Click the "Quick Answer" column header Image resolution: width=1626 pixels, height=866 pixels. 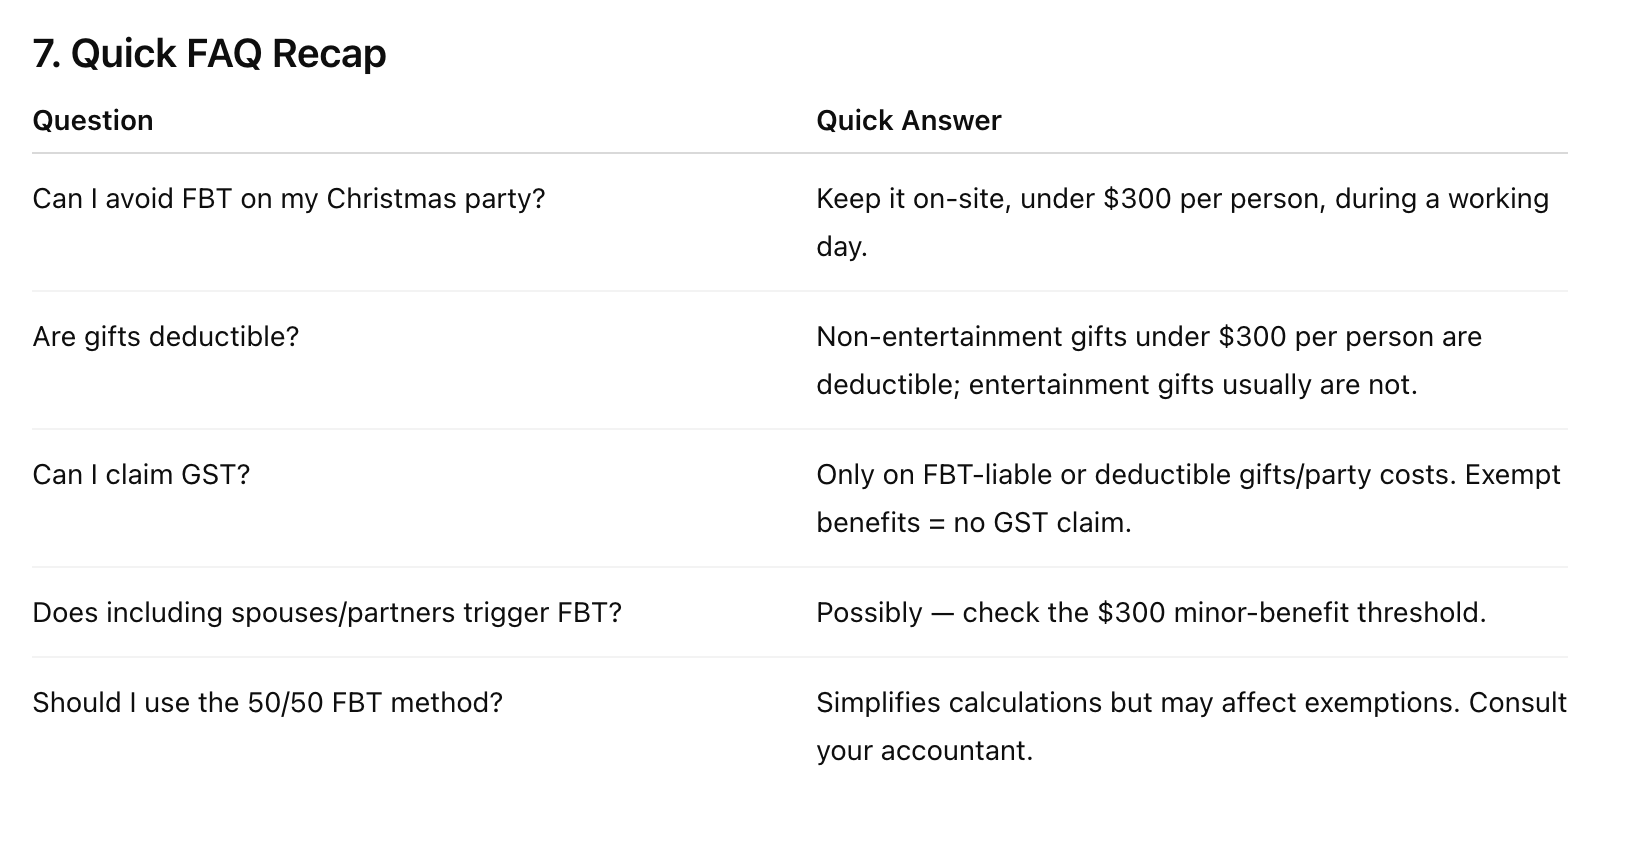click(908, 121)
